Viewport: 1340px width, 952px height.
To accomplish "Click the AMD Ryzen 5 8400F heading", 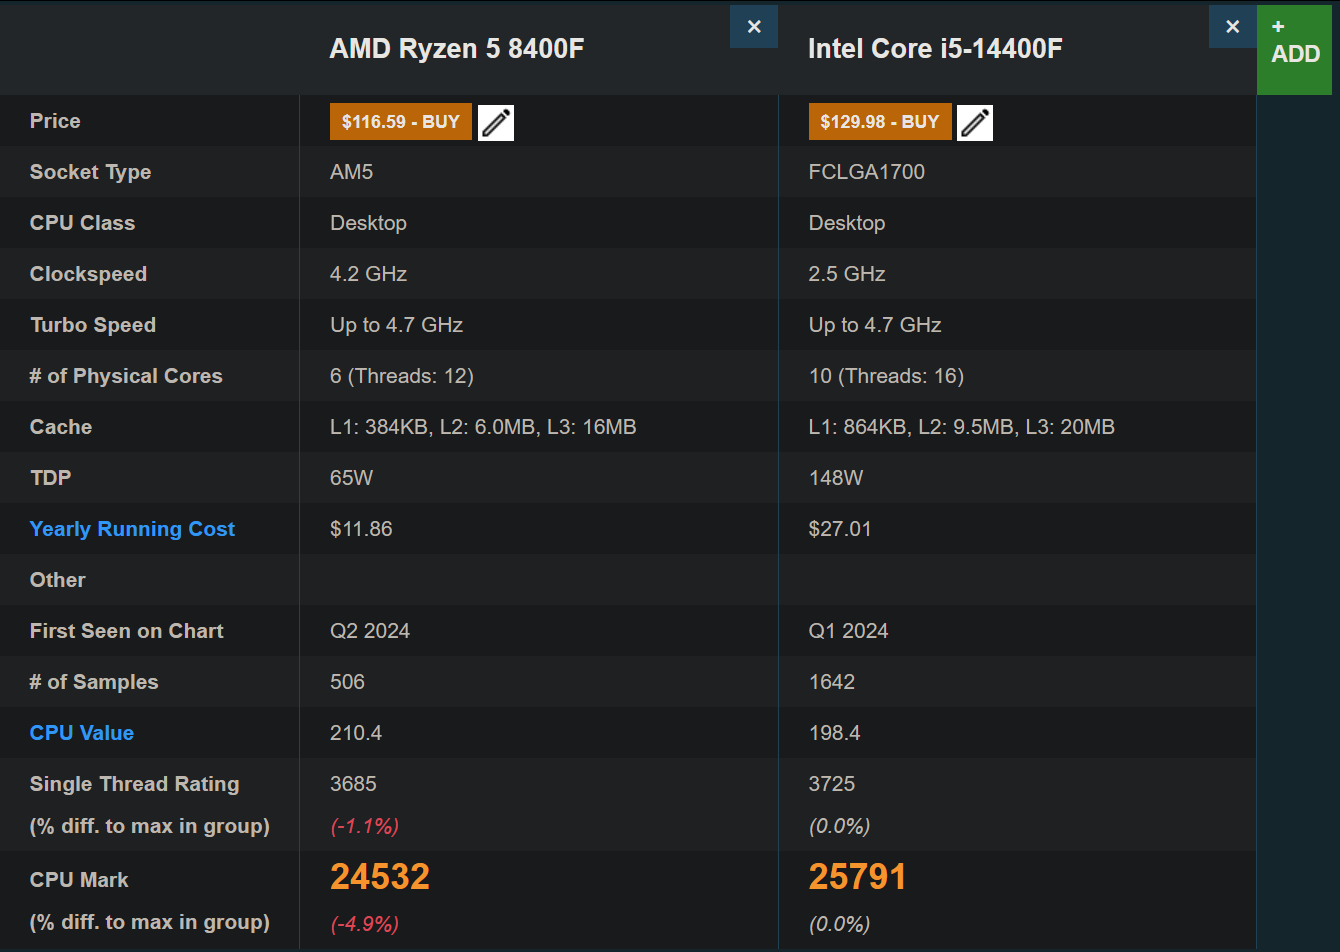I will [457, 49].
